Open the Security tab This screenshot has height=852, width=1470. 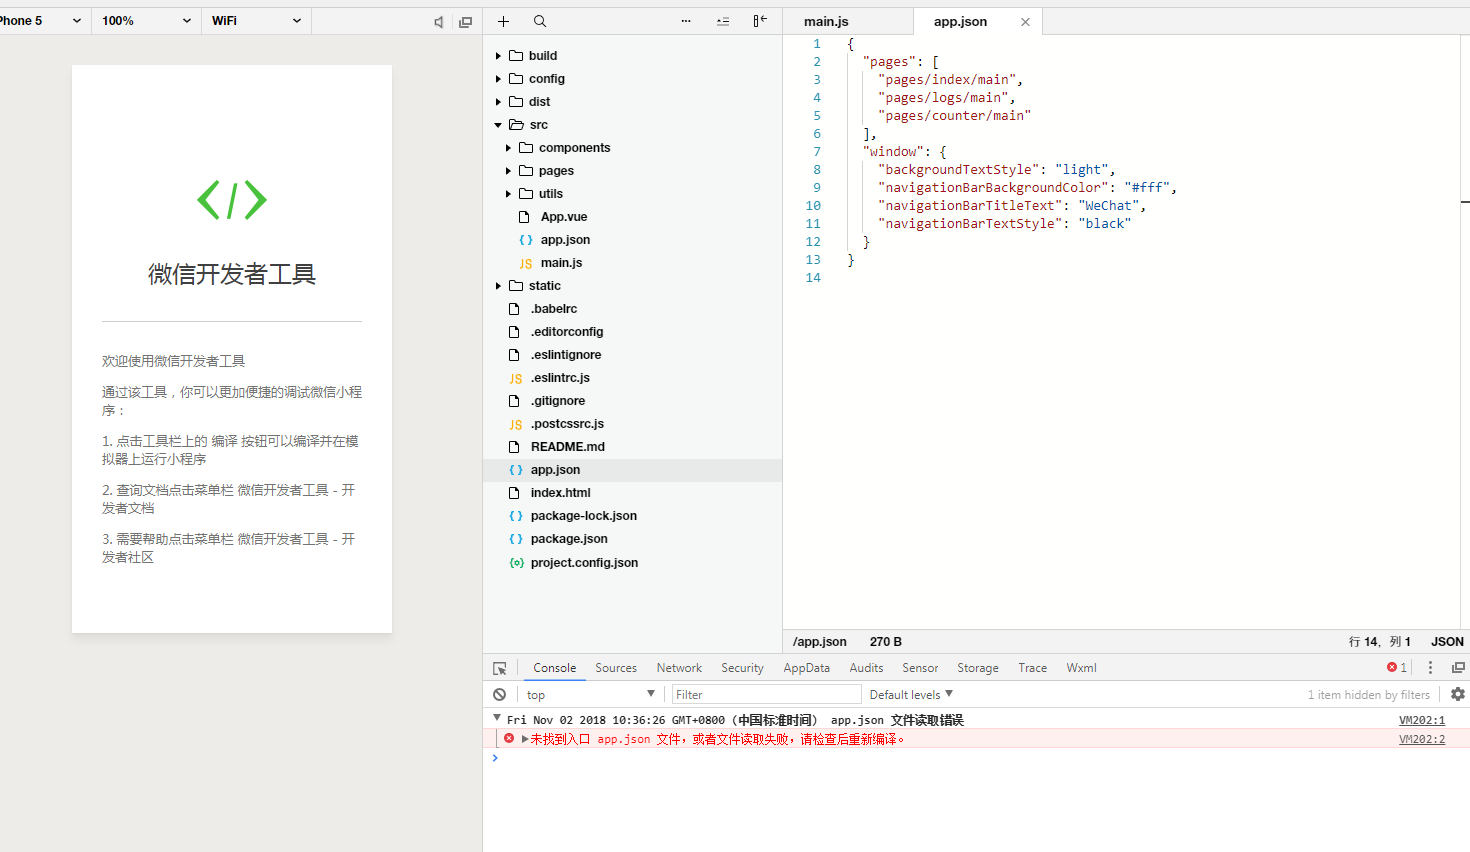click(742, 668)
